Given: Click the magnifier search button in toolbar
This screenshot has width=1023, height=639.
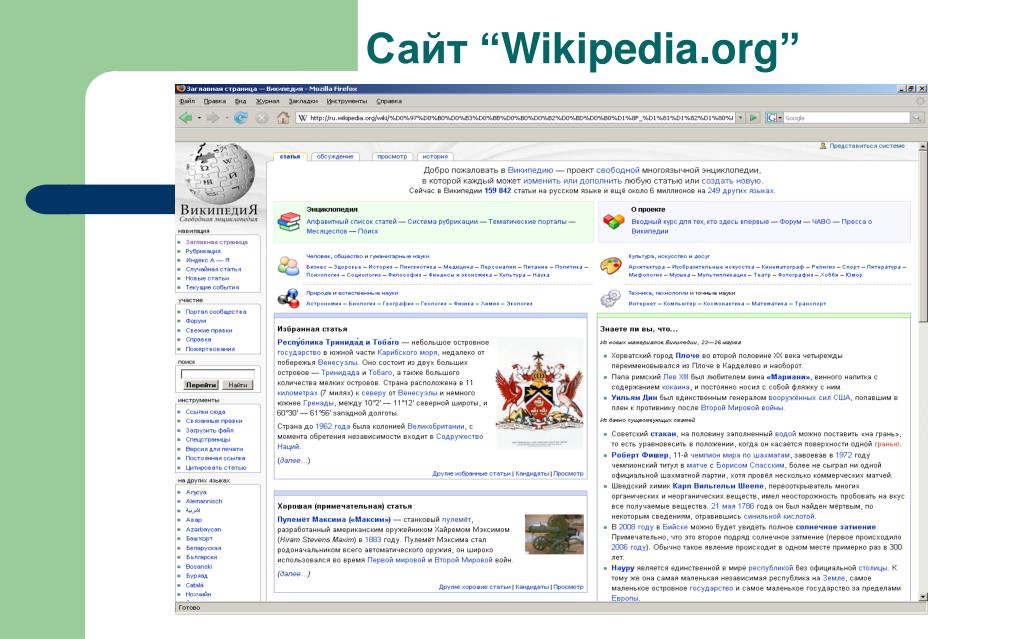Looking at the screenshot, I should point(917,118).
